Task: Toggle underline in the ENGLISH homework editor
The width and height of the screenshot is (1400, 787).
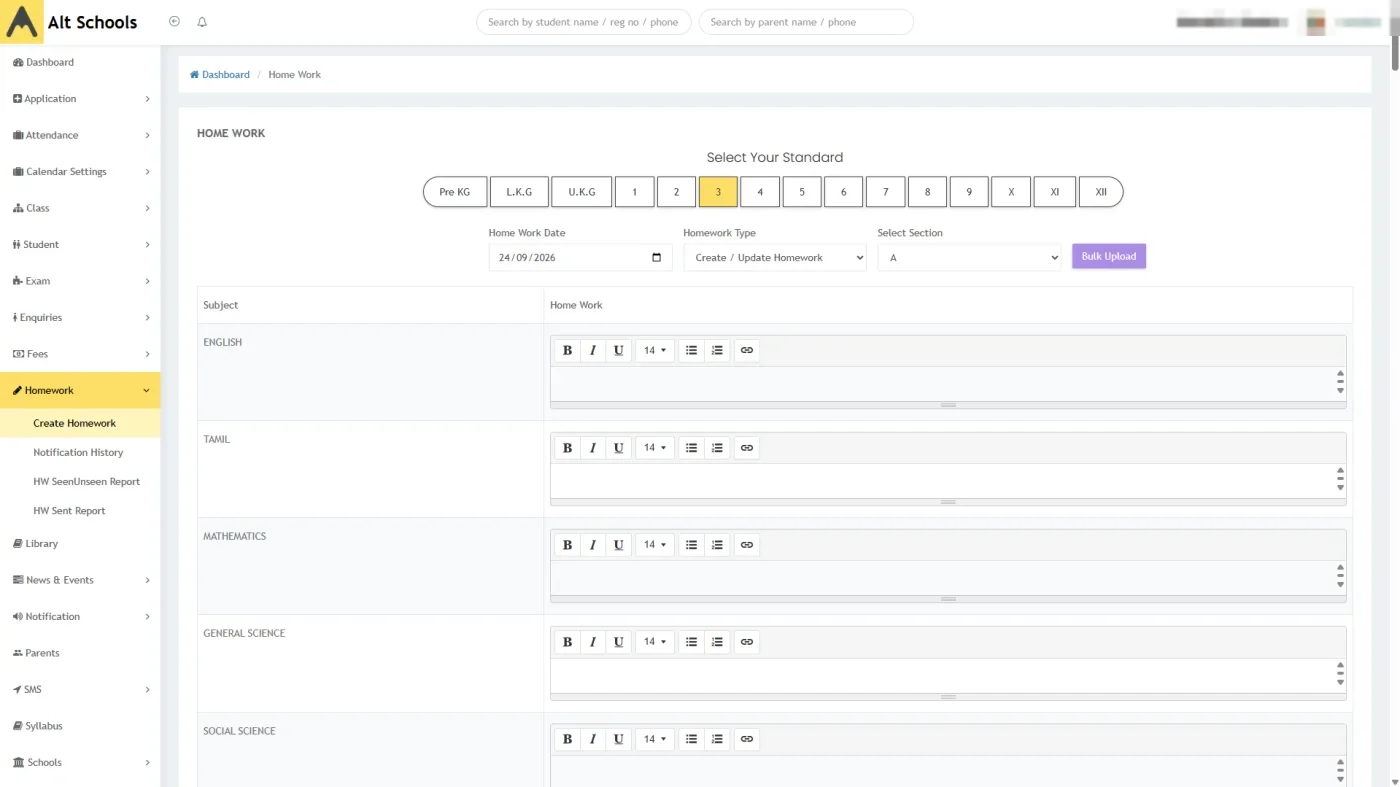Action: [x=619, y=350]
